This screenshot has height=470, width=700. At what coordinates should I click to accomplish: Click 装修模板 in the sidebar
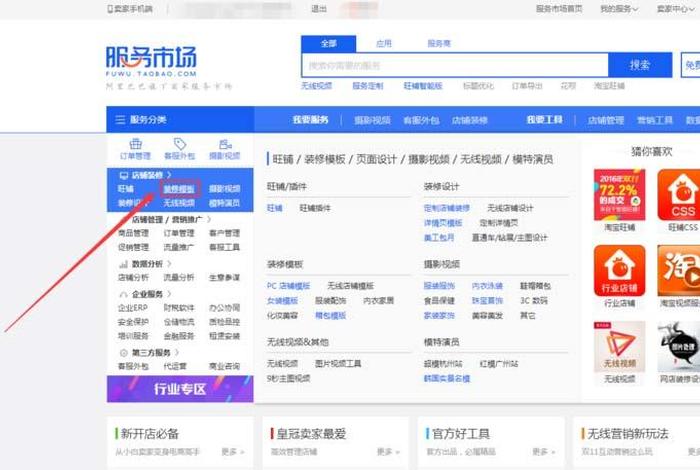pos(179,189)
